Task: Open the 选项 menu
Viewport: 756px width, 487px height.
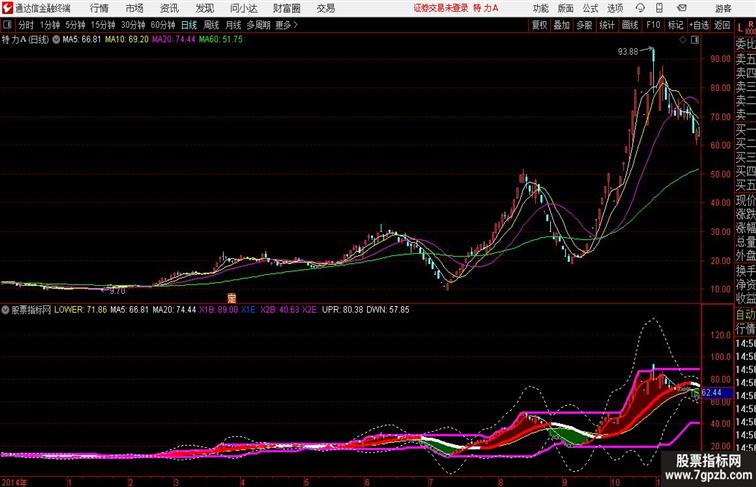Action: 615,8
